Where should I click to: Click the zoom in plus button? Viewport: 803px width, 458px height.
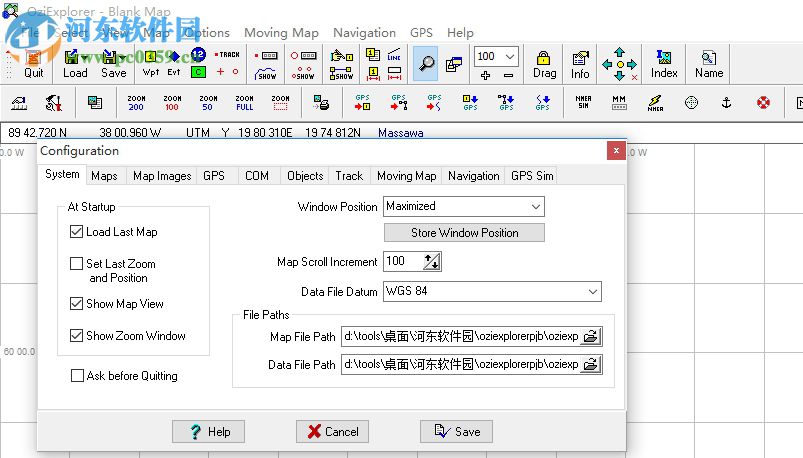click(485, 75)
